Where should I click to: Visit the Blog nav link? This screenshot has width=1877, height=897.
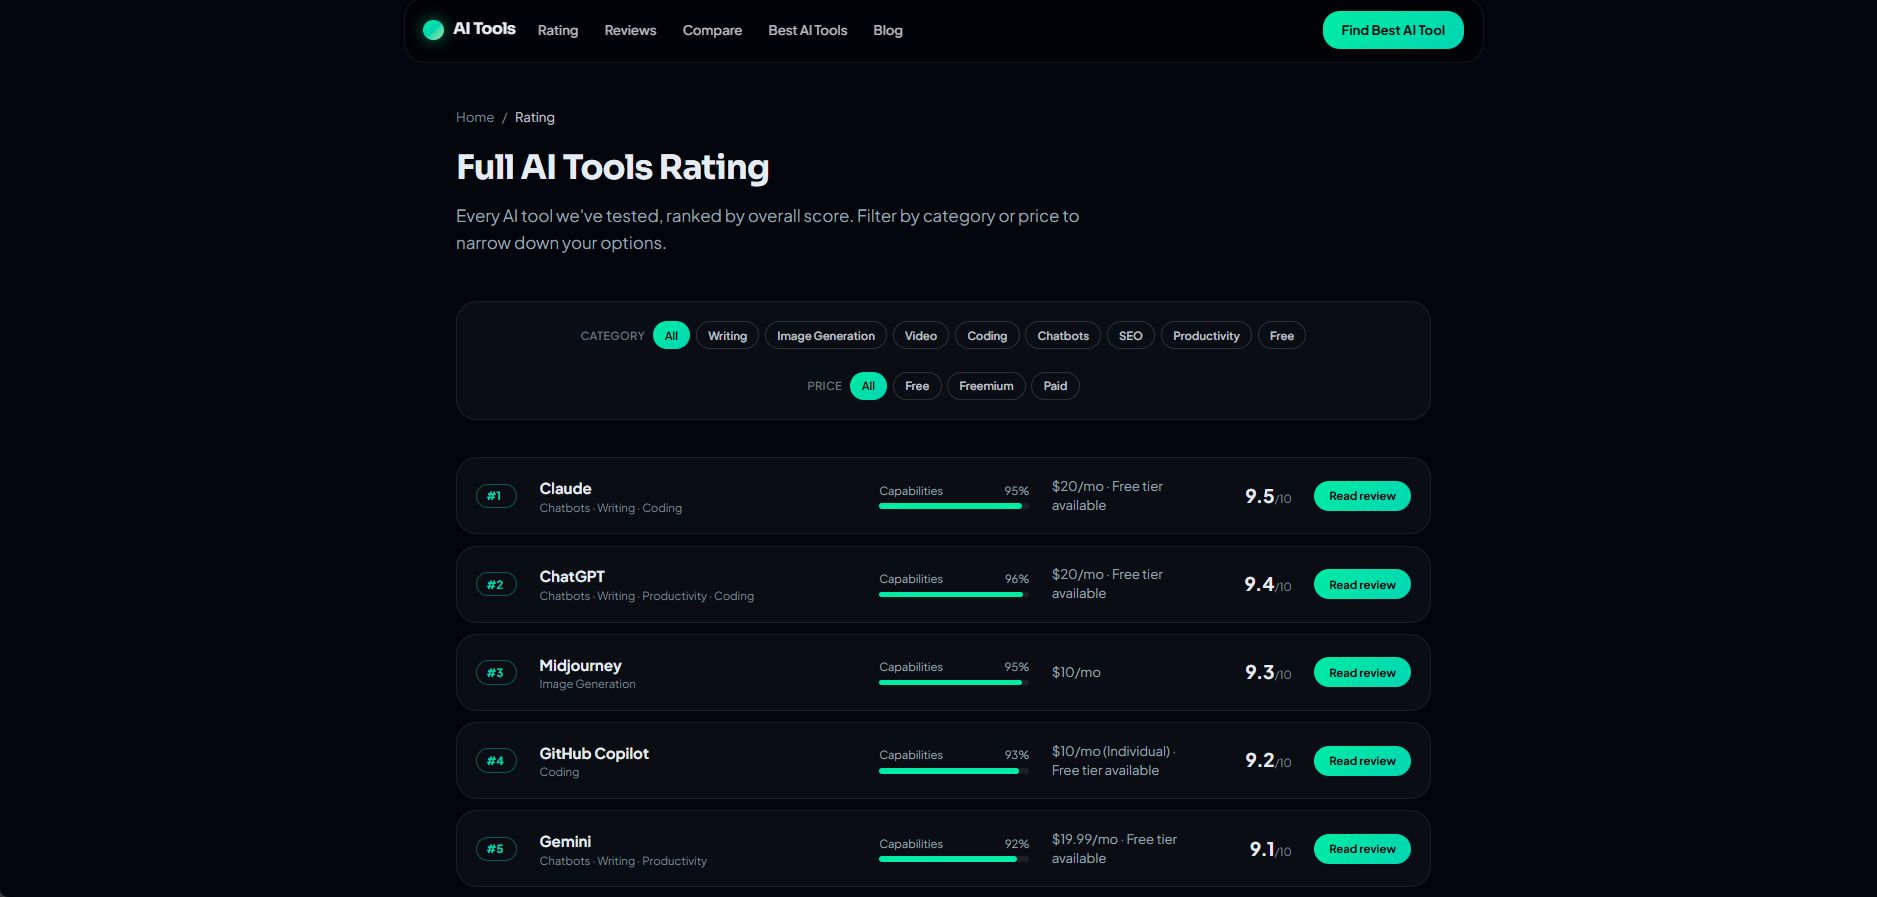tap(888, 31)
